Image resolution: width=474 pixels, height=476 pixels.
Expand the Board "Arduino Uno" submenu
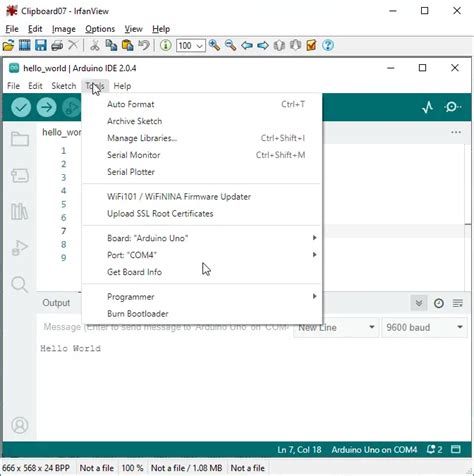tap(202, 238)
